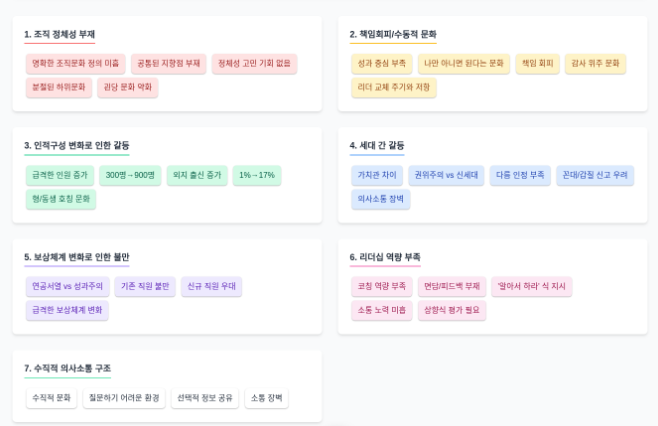Click the '명확한 조직문화 정의 미흡' tag
The height and width of the screenshot is (426, 658).
[x=75, y=63]
